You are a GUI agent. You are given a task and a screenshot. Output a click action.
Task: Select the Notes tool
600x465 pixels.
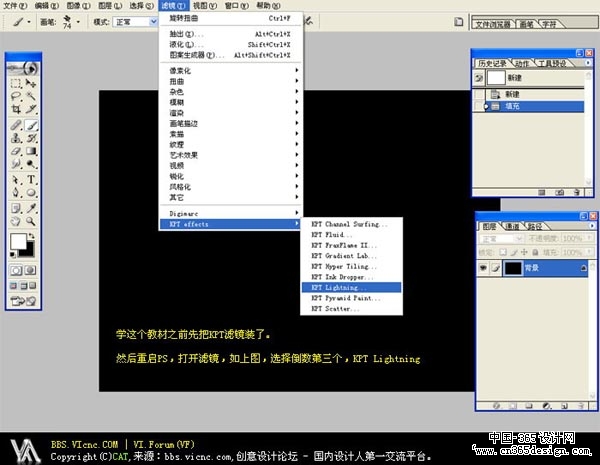[x=16, y=208]
